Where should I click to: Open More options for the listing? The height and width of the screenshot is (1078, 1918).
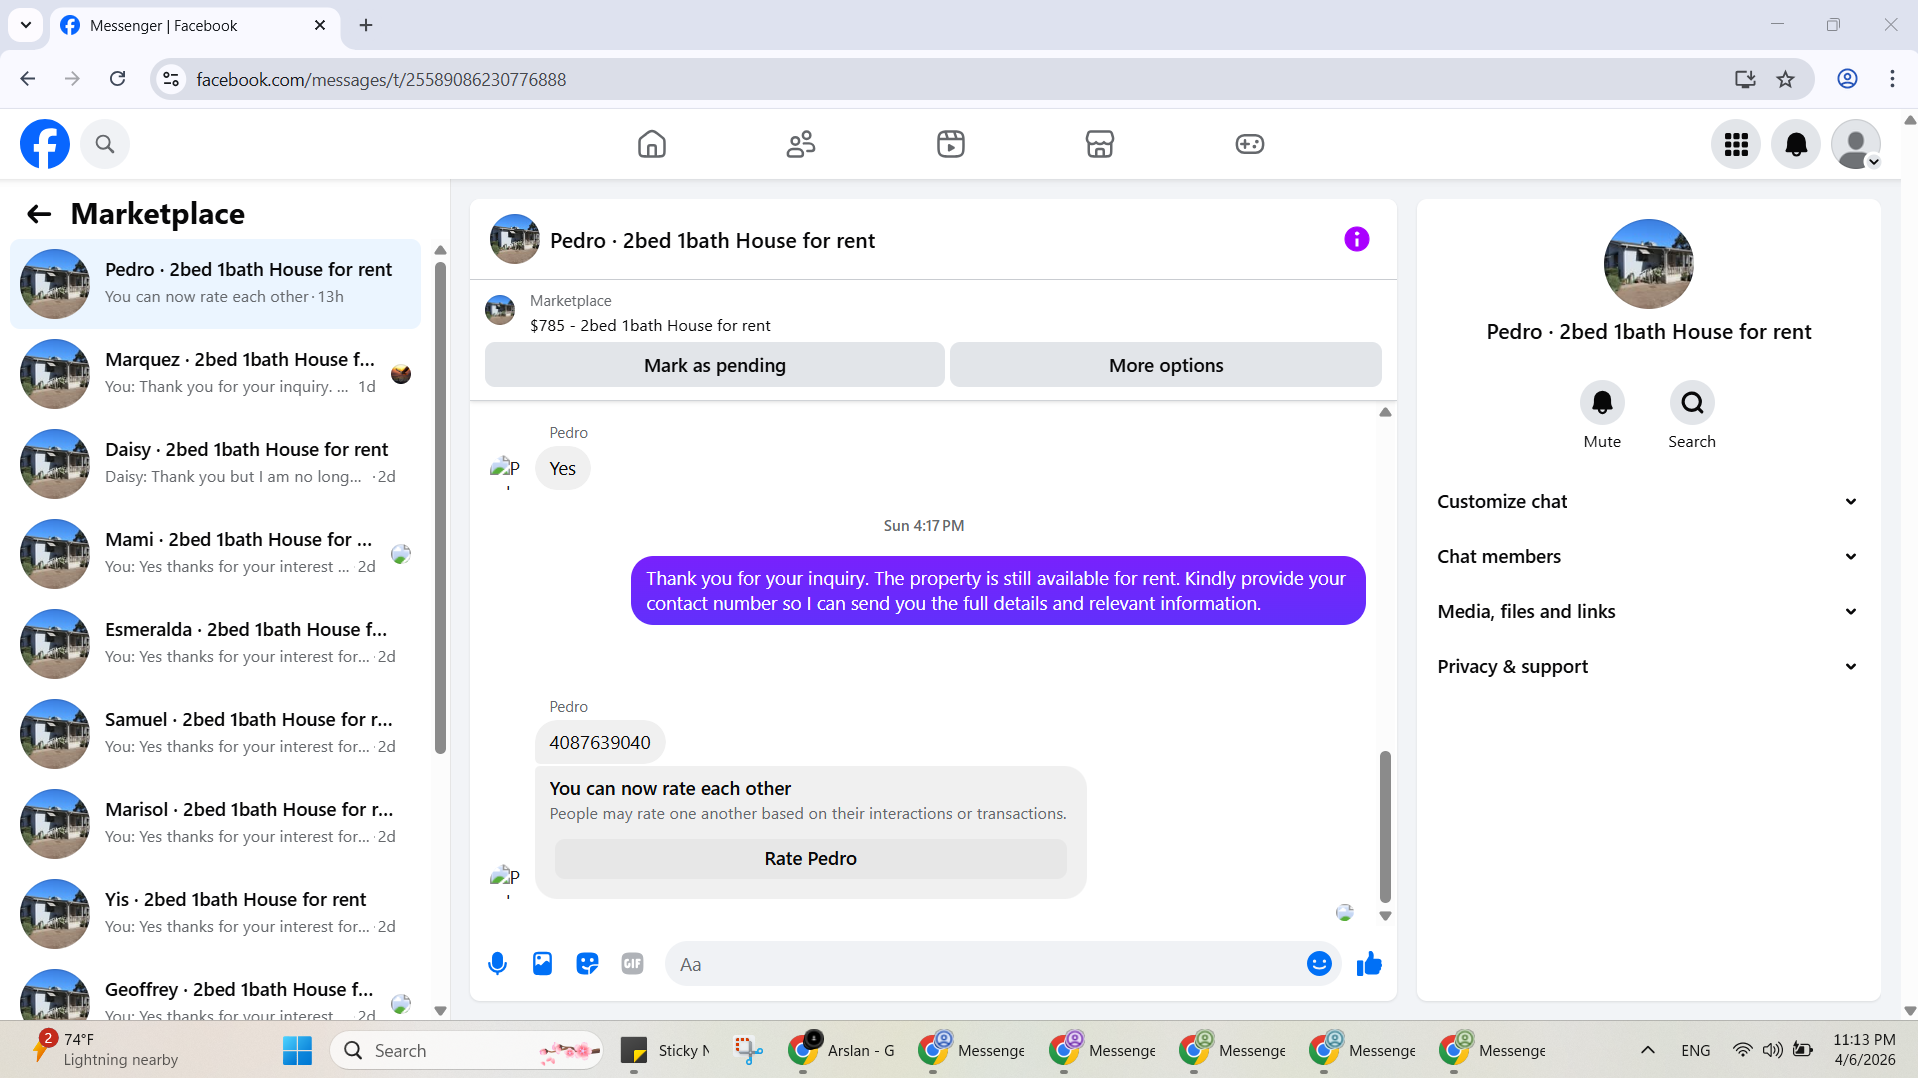coord(1165,365)
